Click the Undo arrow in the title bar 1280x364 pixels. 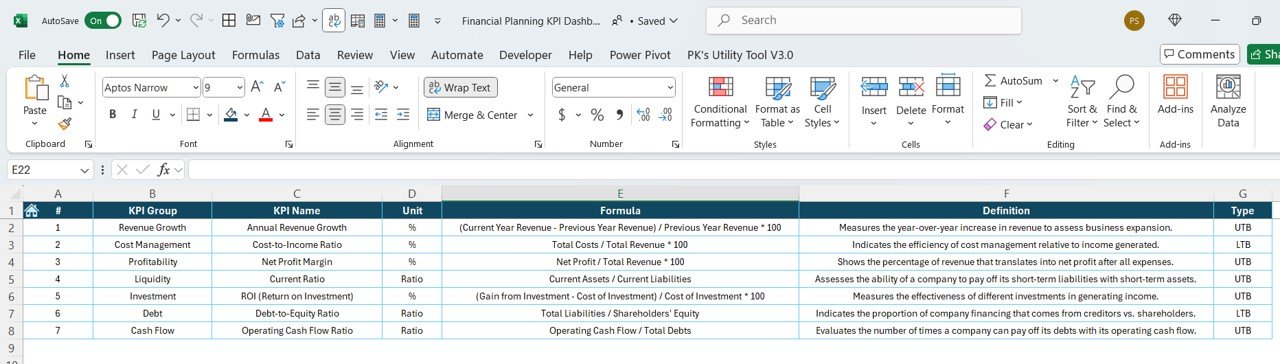163,20
